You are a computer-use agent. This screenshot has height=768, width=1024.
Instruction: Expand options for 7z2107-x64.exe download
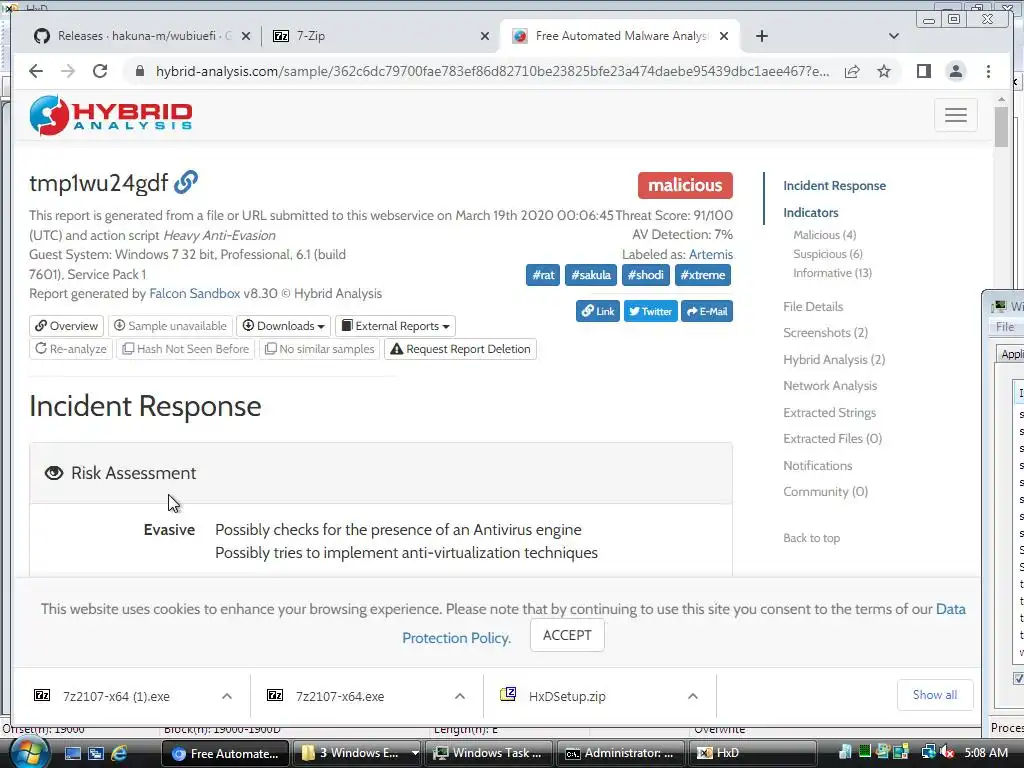(460, 696)
